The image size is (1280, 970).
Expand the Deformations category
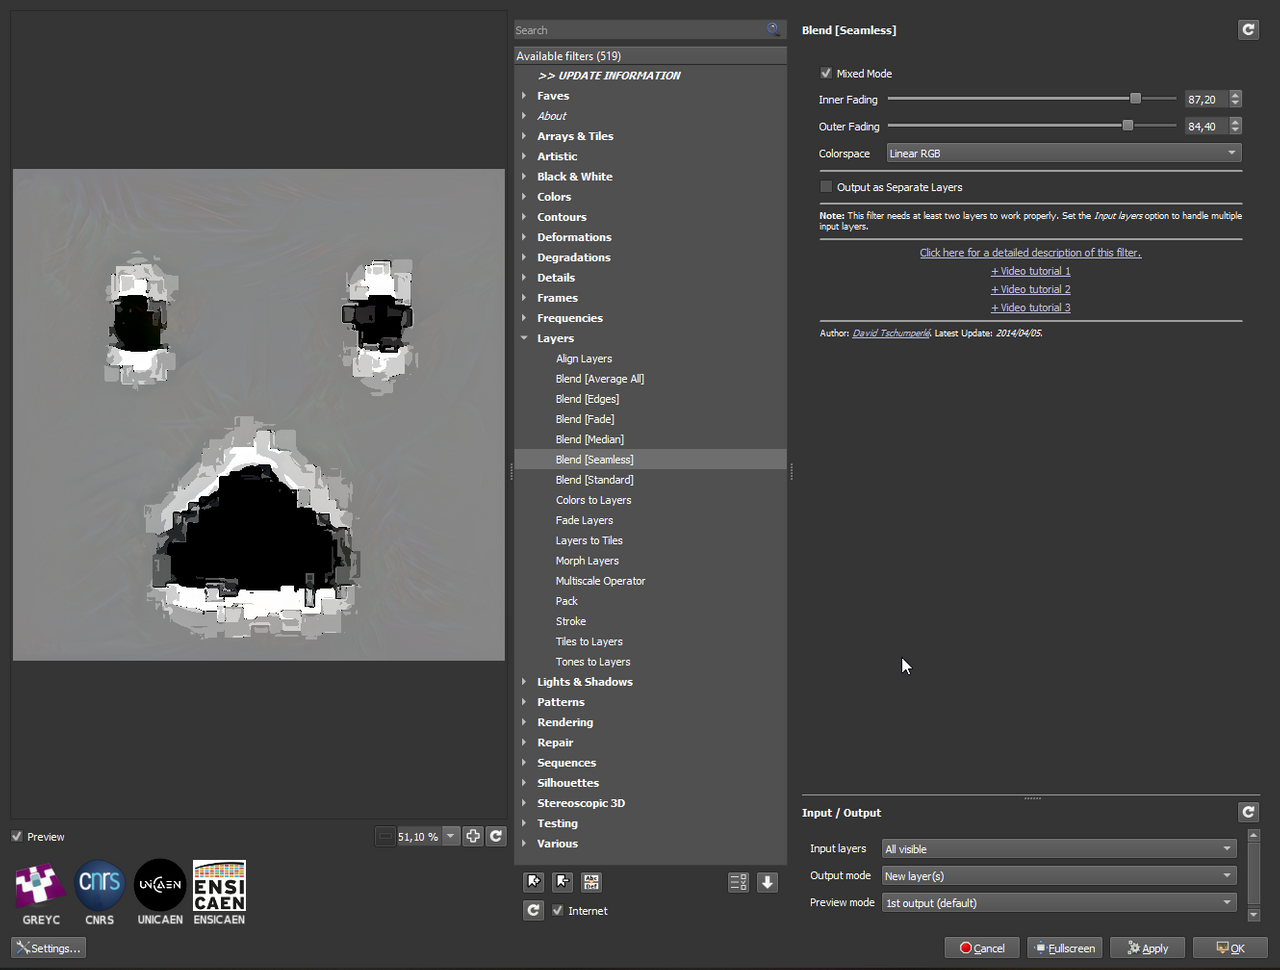coord(524,237)
